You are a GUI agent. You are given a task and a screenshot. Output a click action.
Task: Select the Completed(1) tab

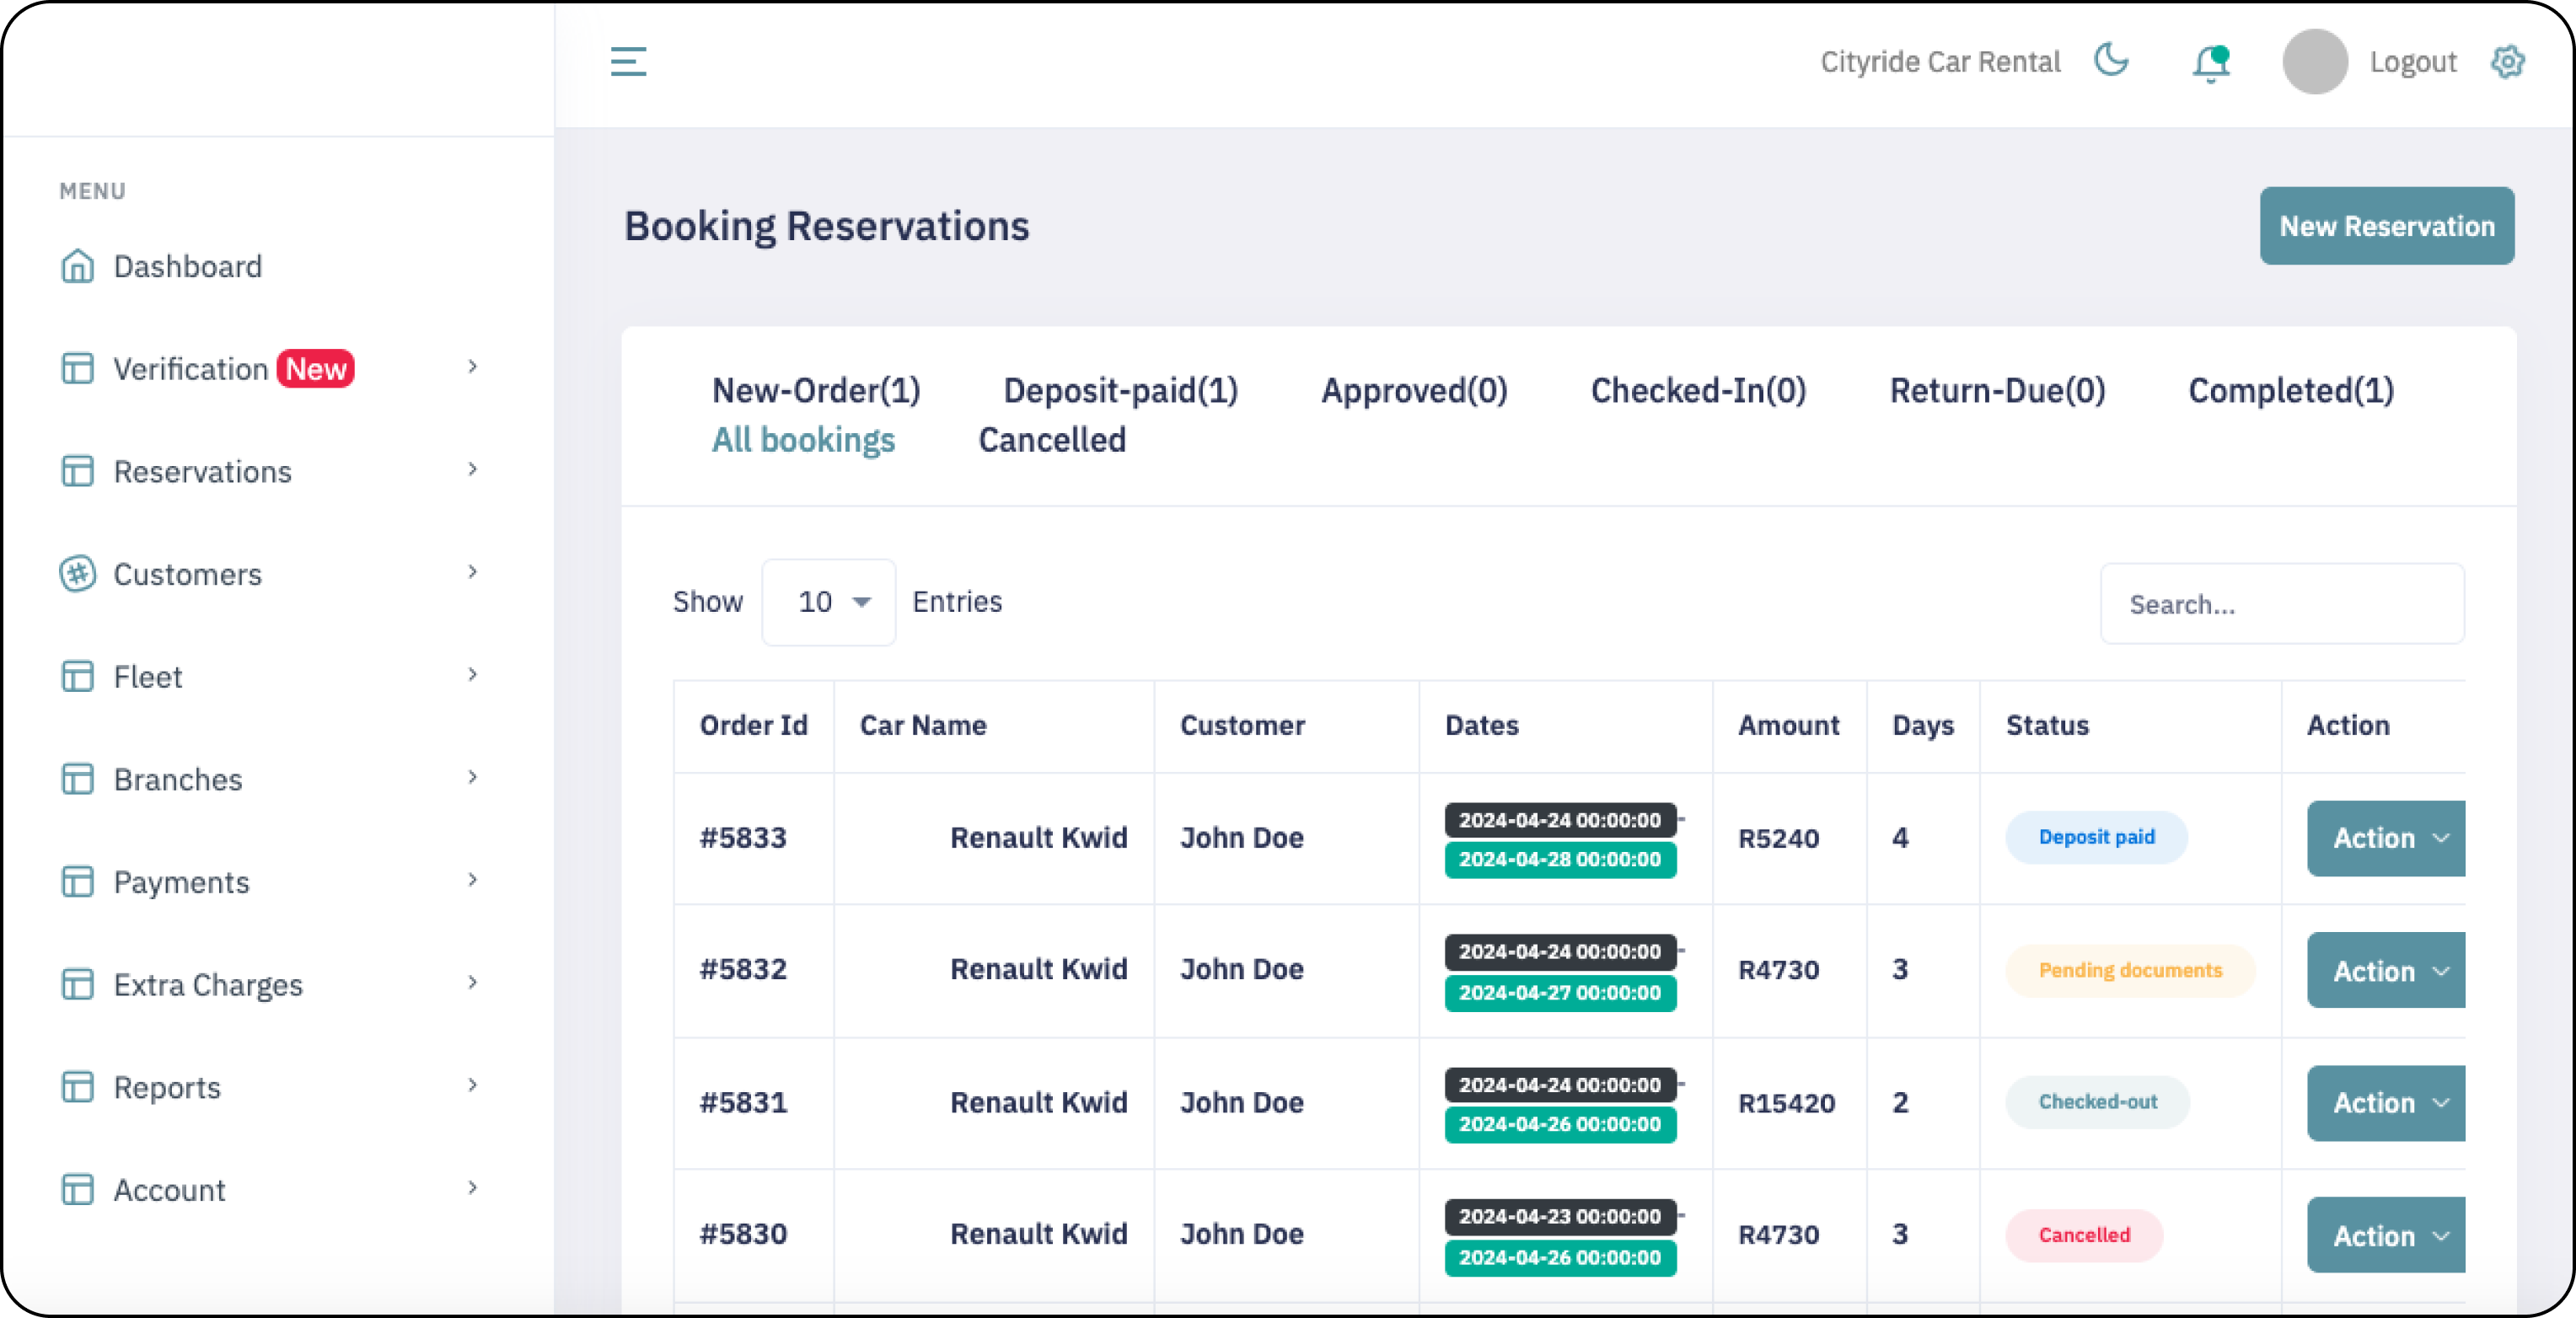click(x=2291, y=391)
